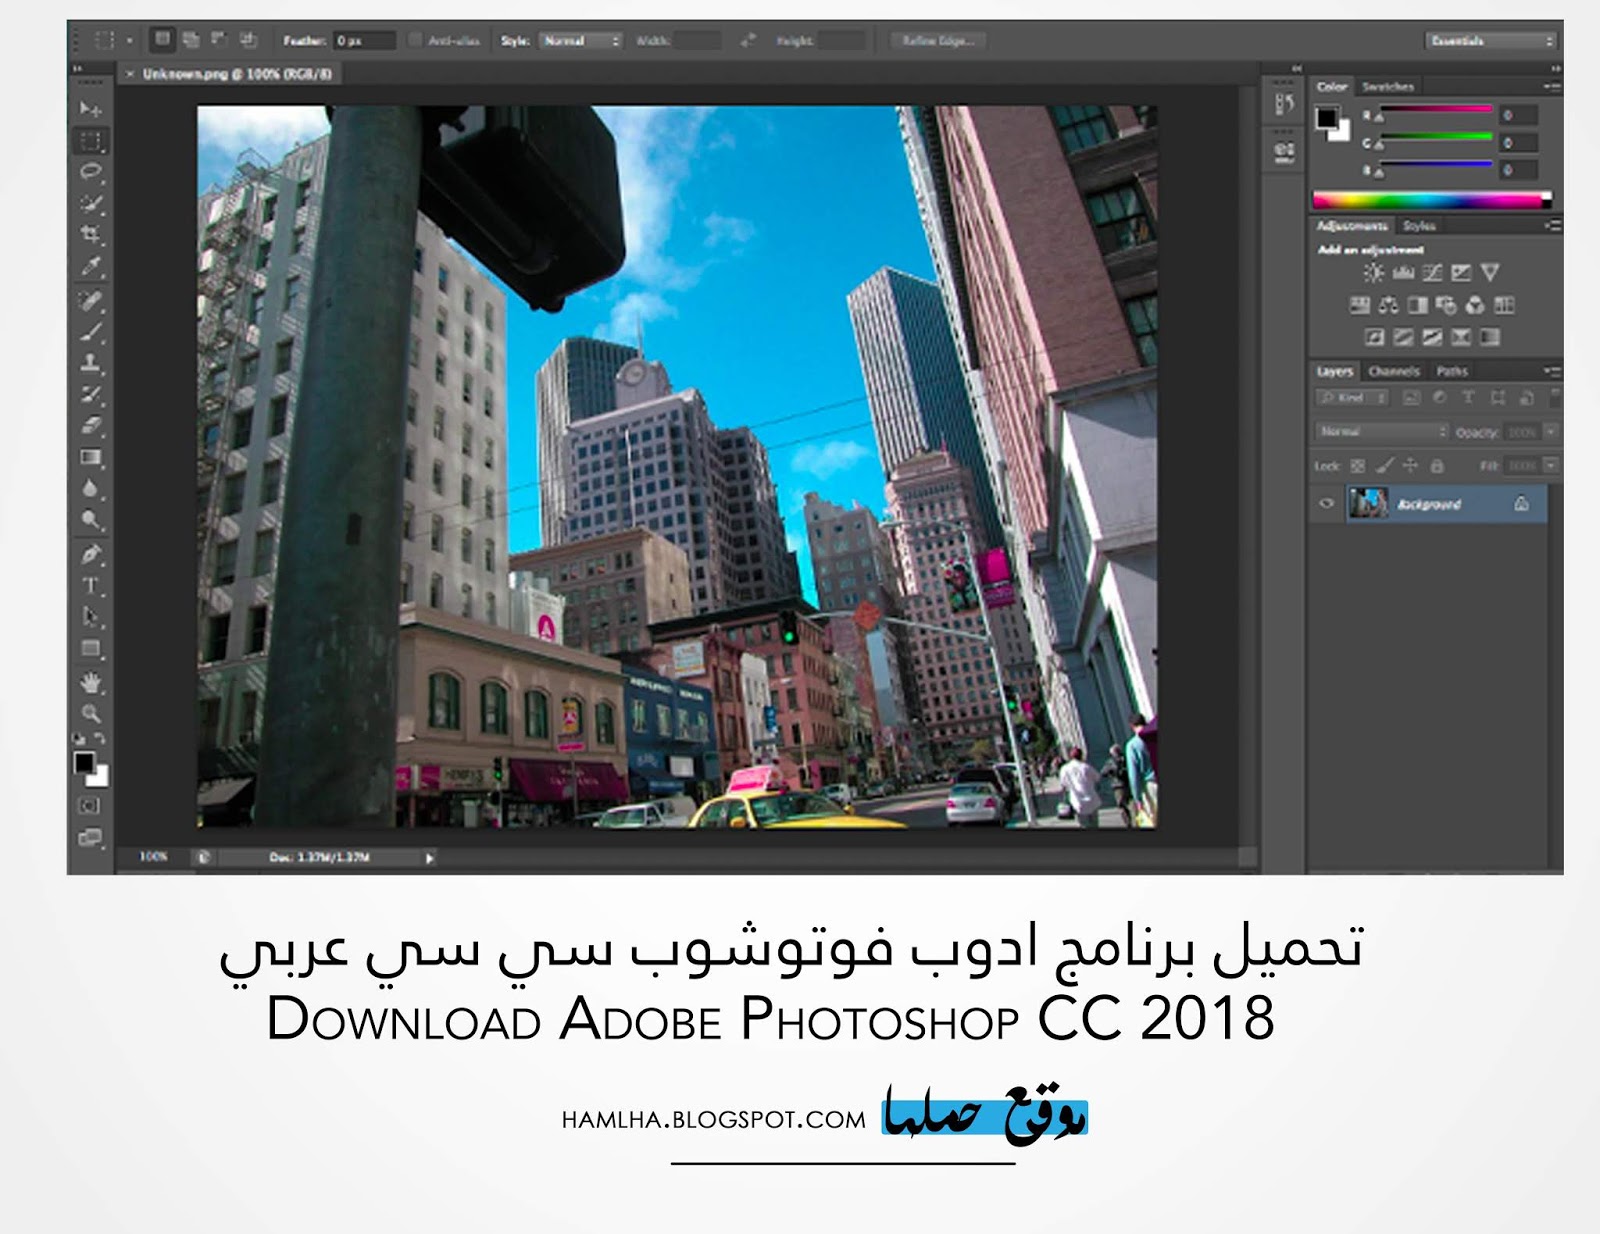
Task: Switch to the Styles tab
Action: click(1419, 226)
